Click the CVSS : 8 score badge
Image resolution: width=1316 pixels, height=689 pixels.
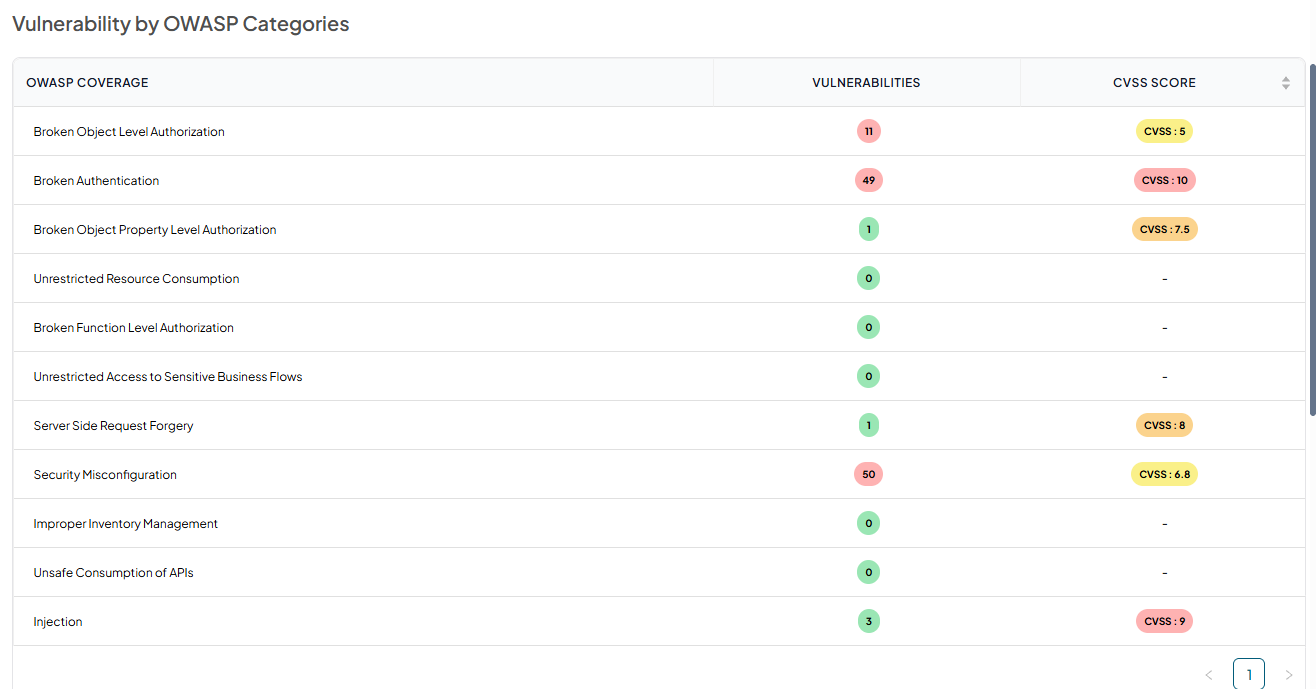tap(1164, 425)
